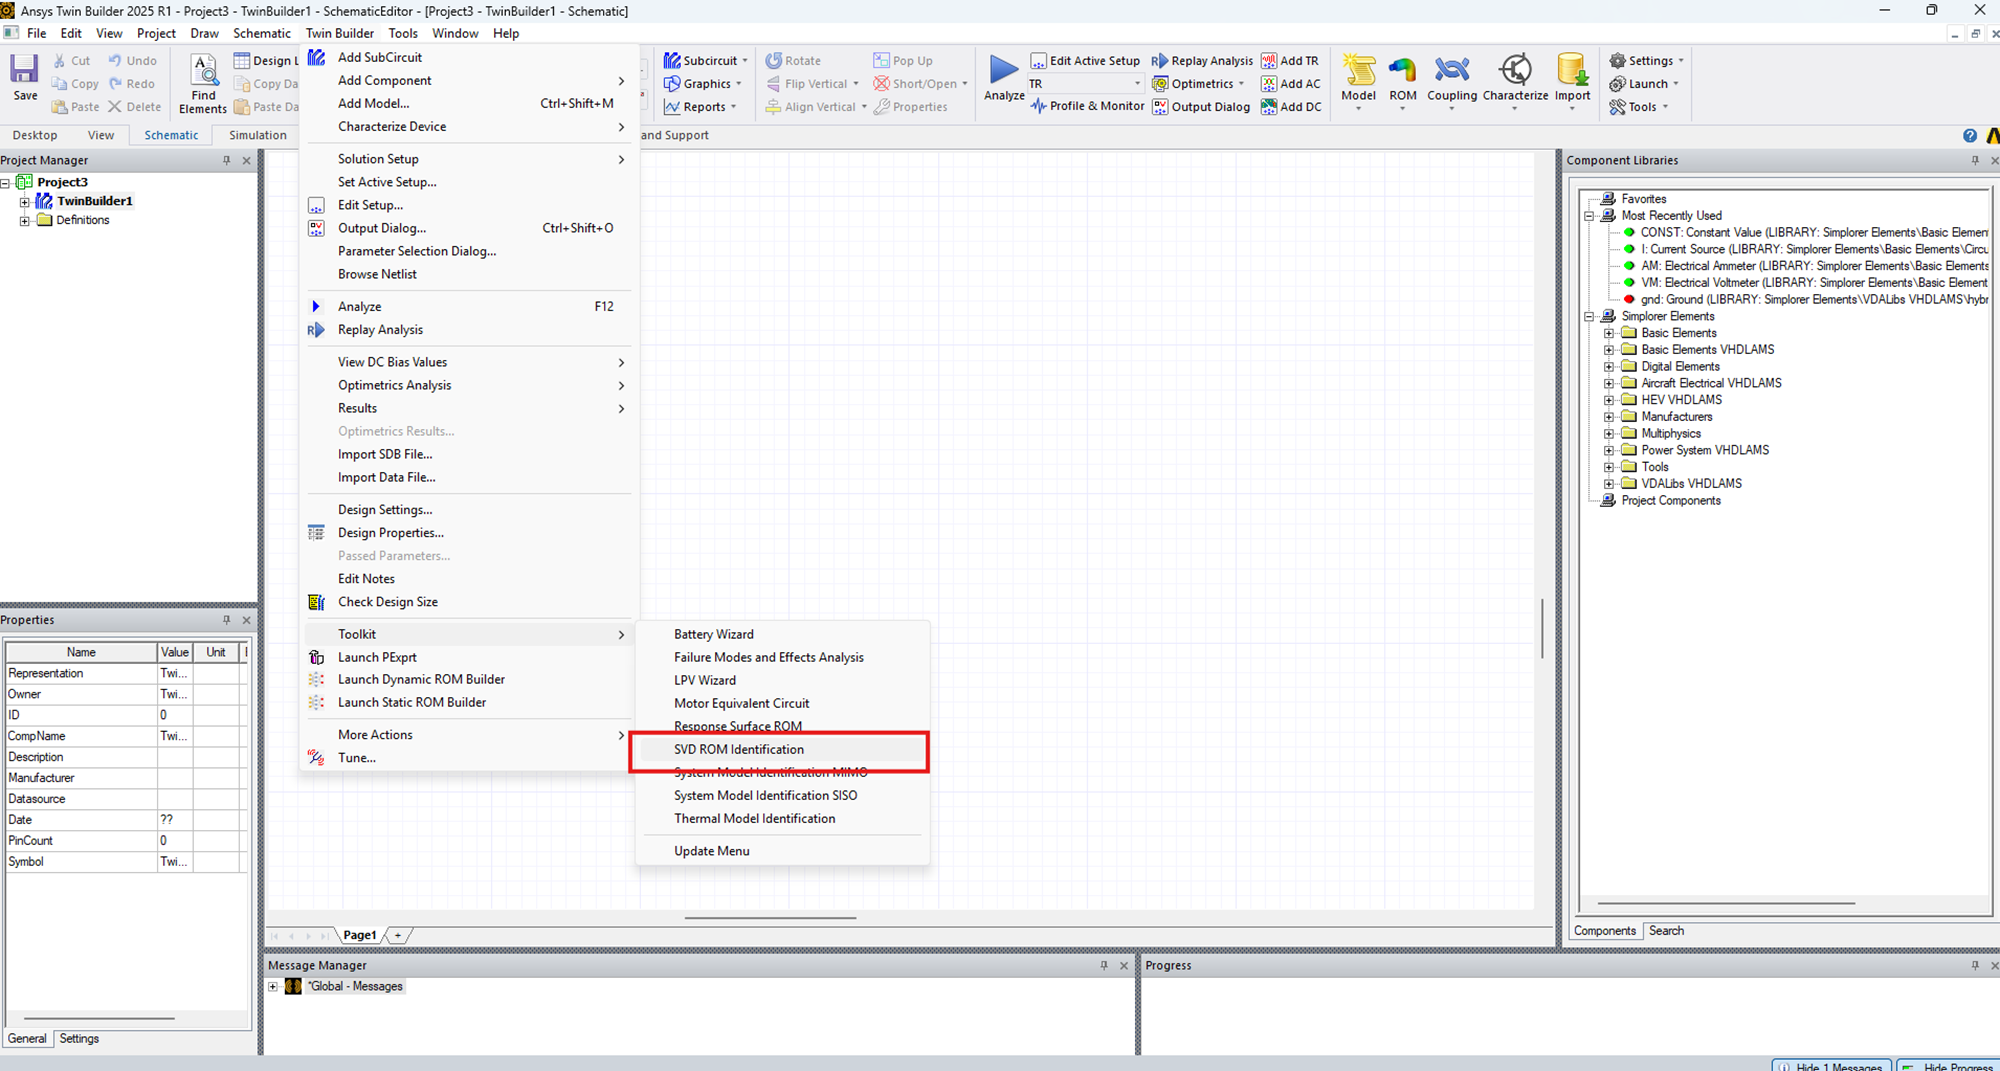Pin the Project Manager panel
This screenshot has height=1071, width=2000.
coord(226,160)
